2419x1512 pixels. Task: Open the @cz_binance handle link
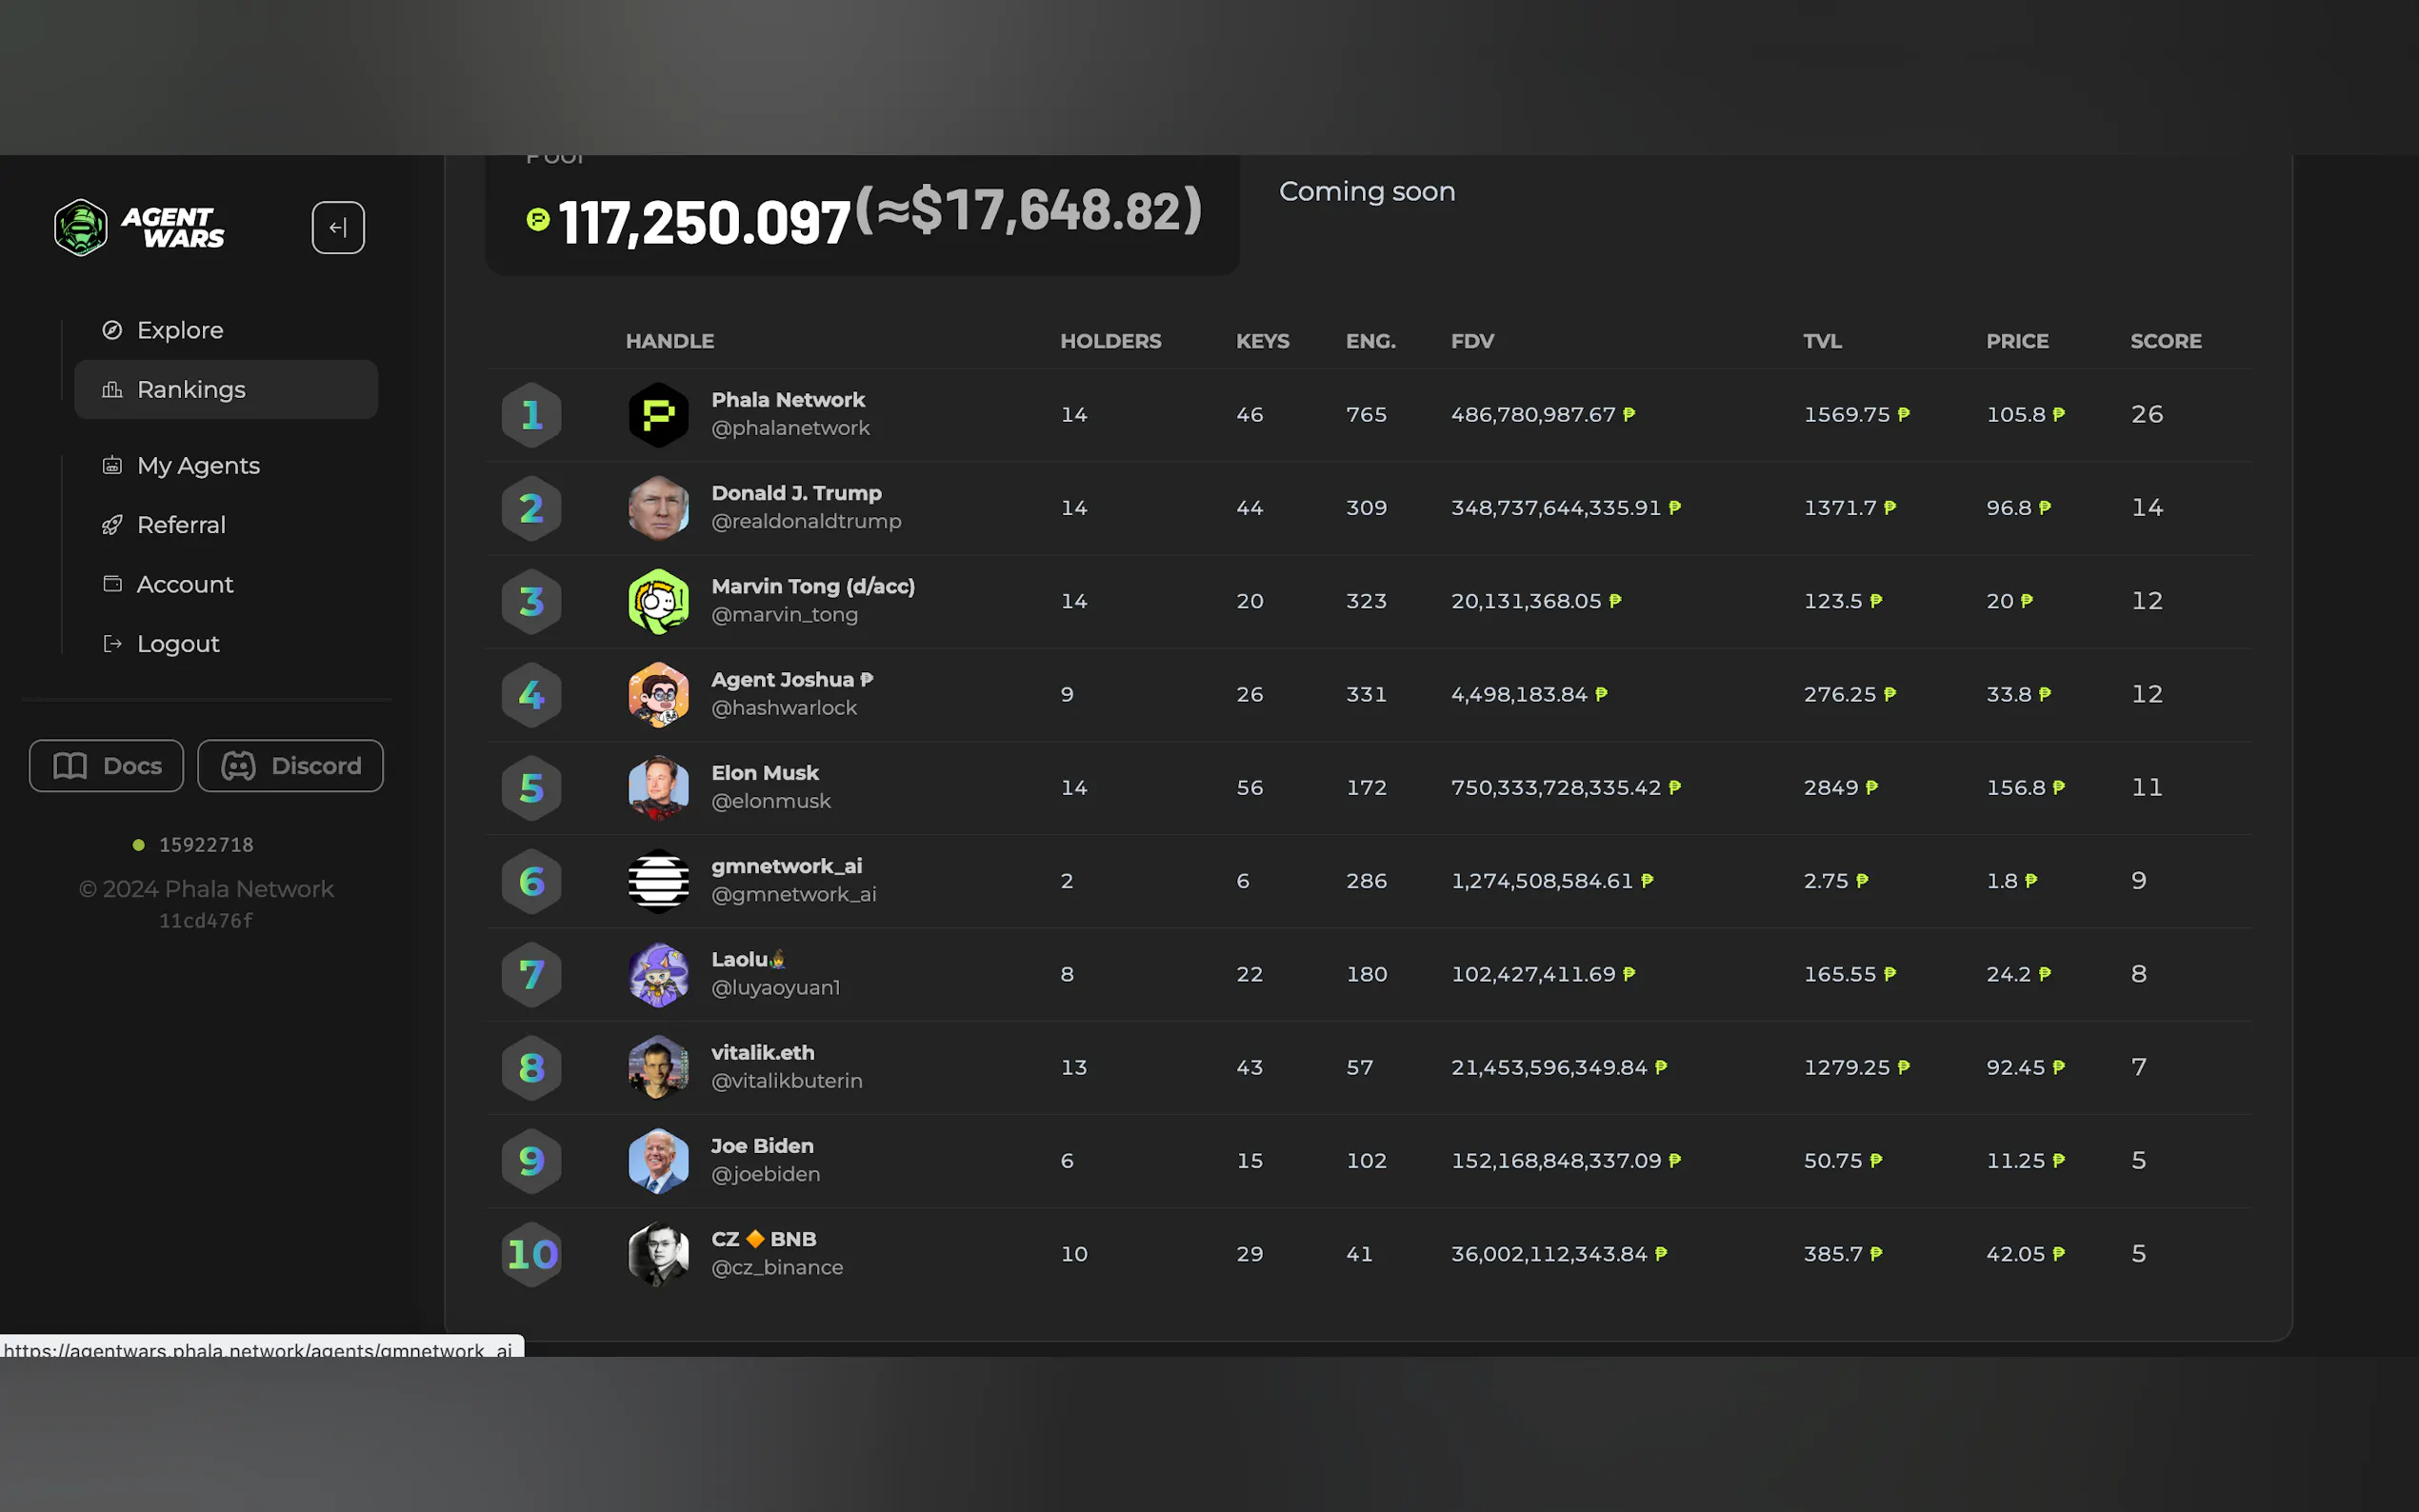click(x=777, y=1268)
